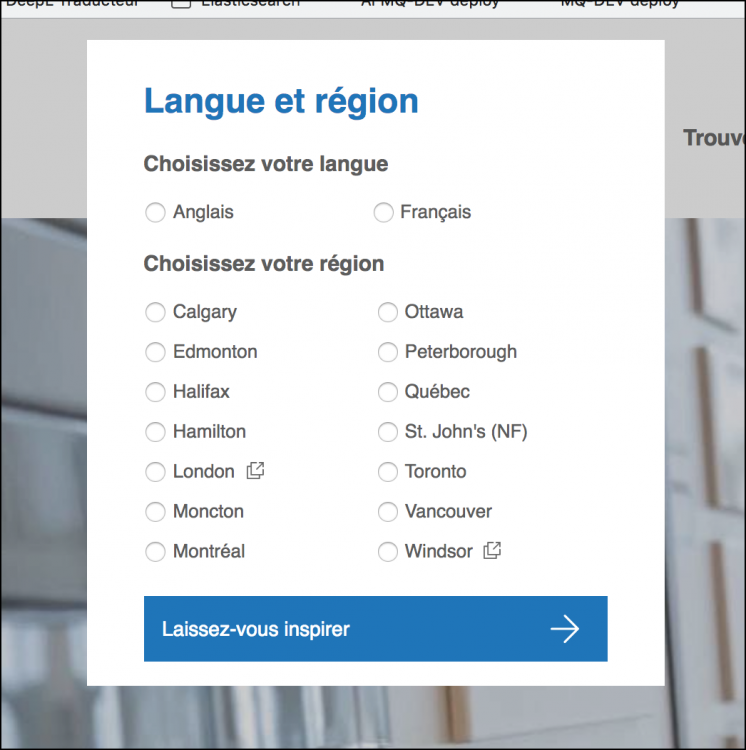The height and width of the screenshot is (750, 746).
Task: Choose the Français language option
Action: click(383, 212)
